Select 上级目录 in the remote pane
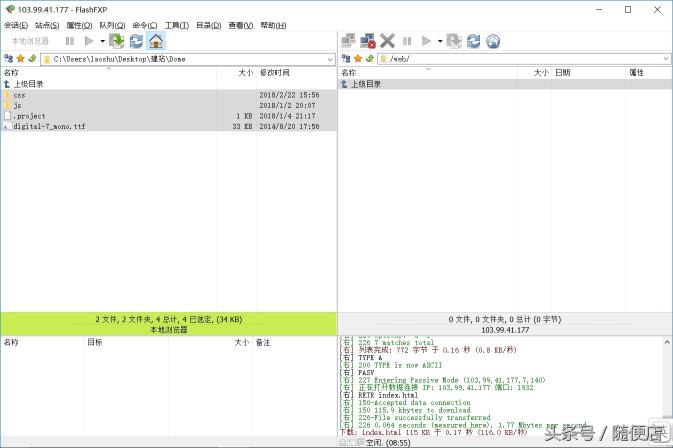The width and height of the screenshot is (673, 448). coord(505,84)
